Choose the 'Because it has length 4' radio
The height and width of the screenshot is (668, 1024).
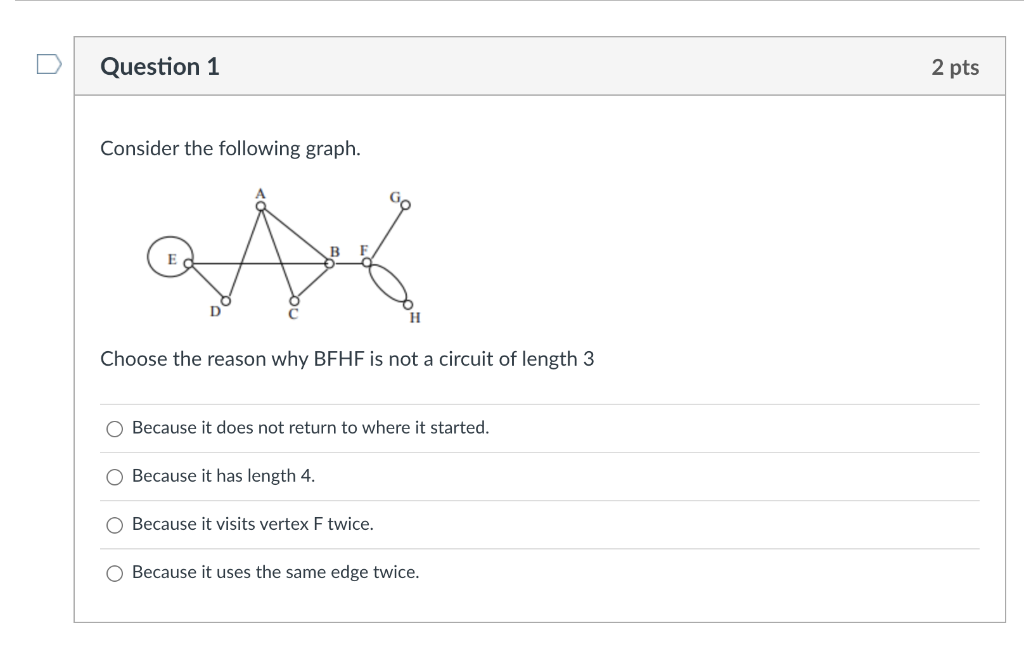115,477
